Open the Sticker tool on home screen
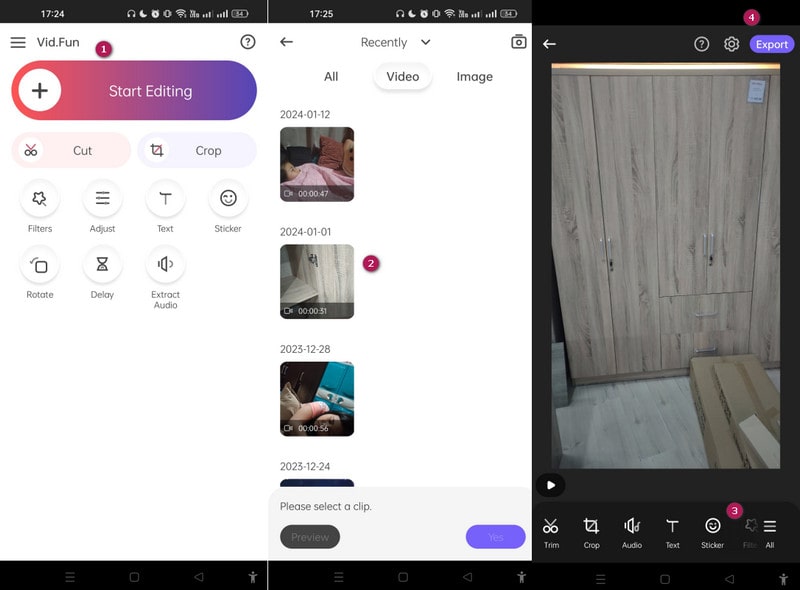 point(228,199)
